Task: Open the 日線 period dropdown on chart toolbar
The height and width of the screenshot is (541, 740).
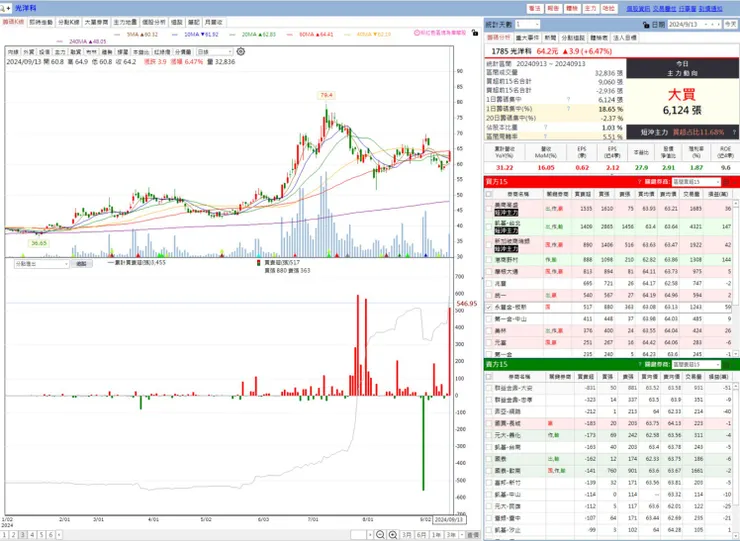Action: click(215, 52)
